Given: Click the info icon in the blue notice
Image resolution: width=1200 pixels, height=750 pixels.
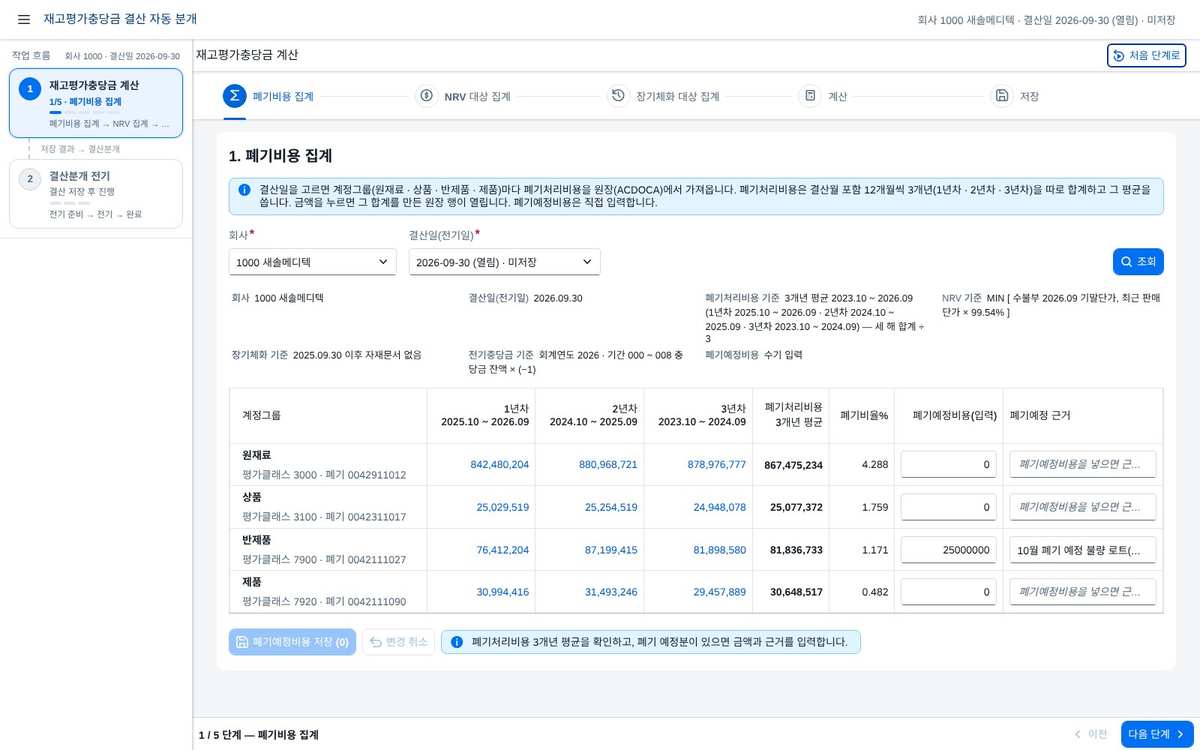Looking at the screenshot, I should click(244, 189).
